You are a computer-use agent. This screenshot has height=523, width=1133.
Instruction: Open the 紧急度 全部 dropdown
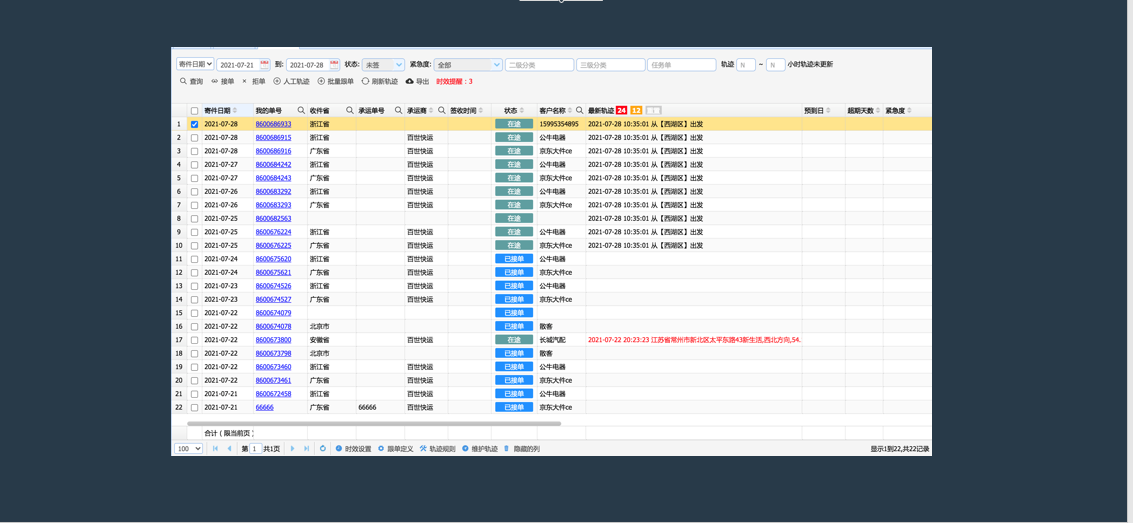[468, 64]
